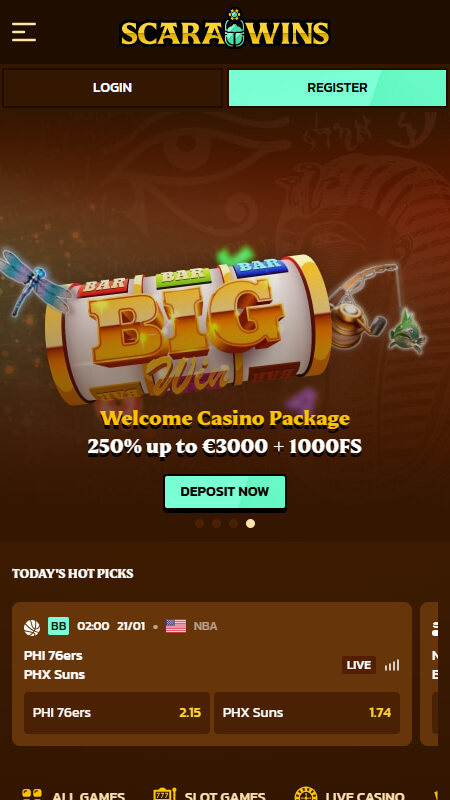Click the USA flag icon
The height and width of the screenshot is (800, 450).
click(x=176, y=626)
